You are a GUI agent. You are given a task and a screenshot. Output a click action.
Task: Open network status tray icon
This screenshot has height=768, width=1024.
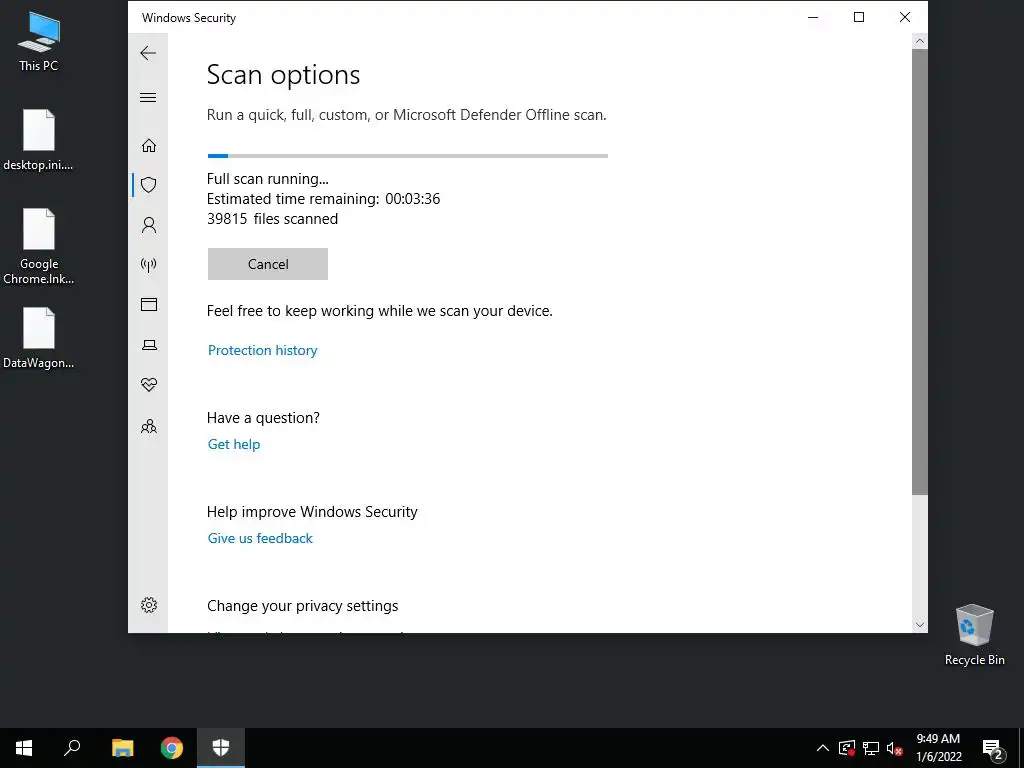[871, 748]
